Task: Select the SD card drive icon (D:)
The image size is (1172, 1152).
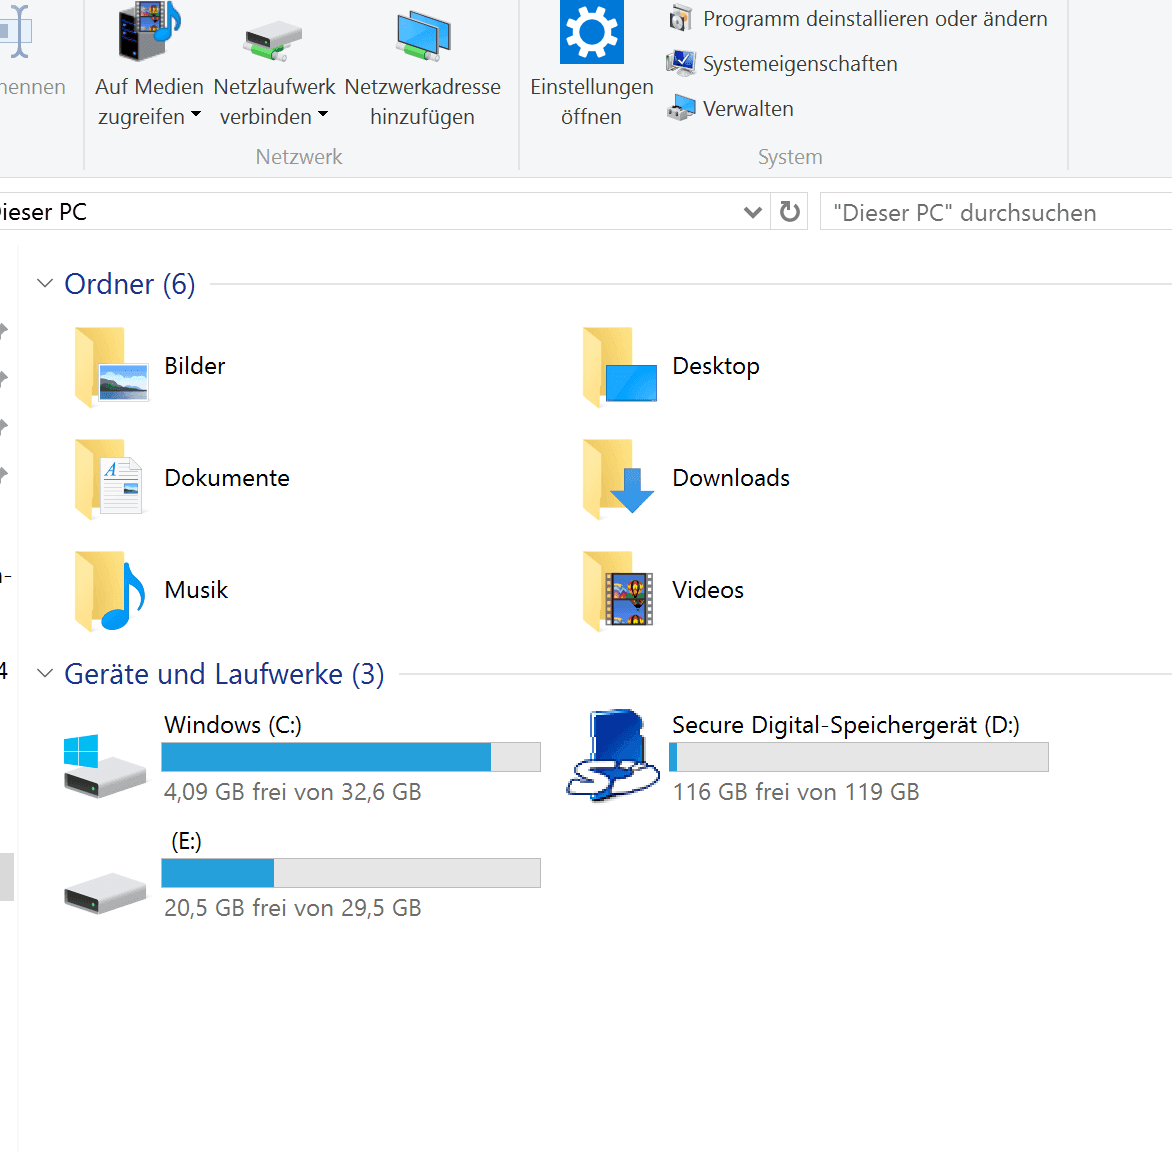Action: coord(613,755)
